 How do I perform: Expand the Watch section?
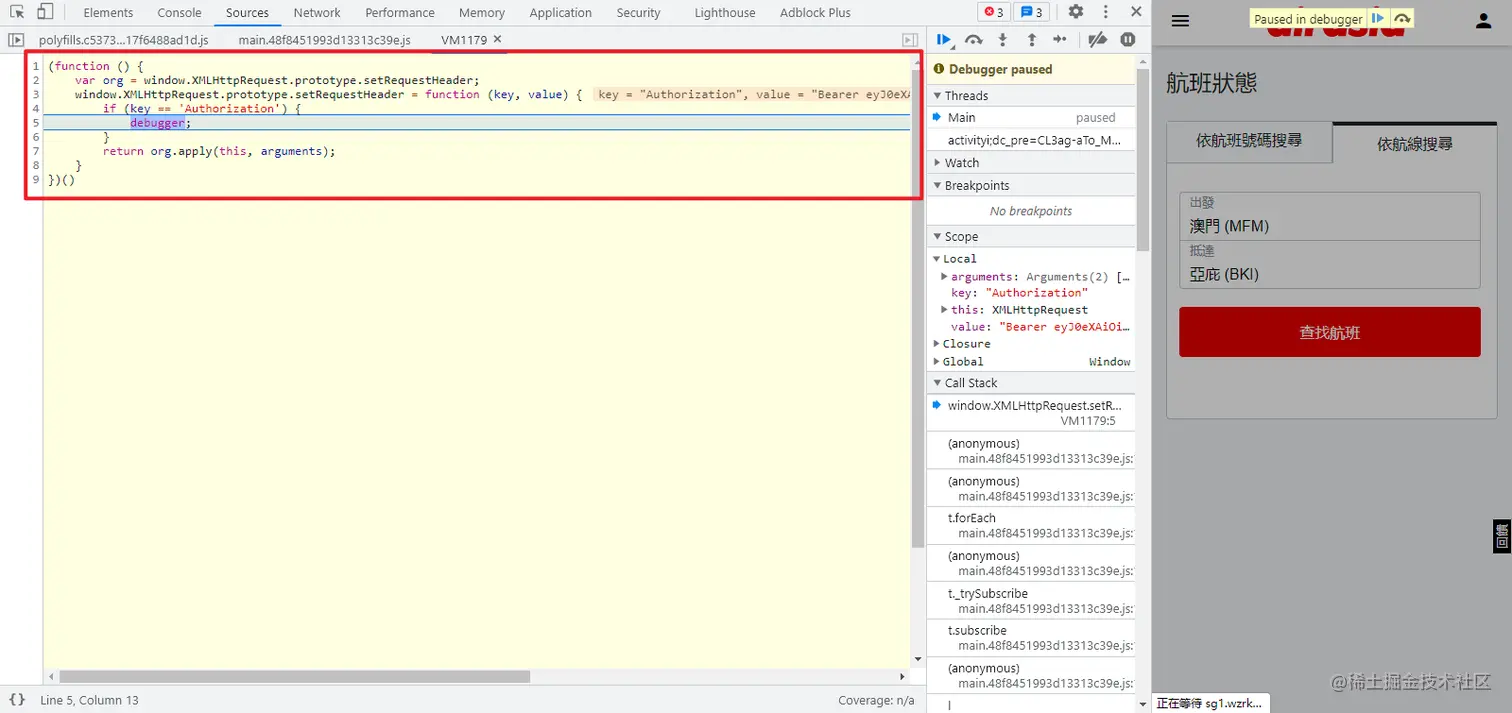[1031, 163]
